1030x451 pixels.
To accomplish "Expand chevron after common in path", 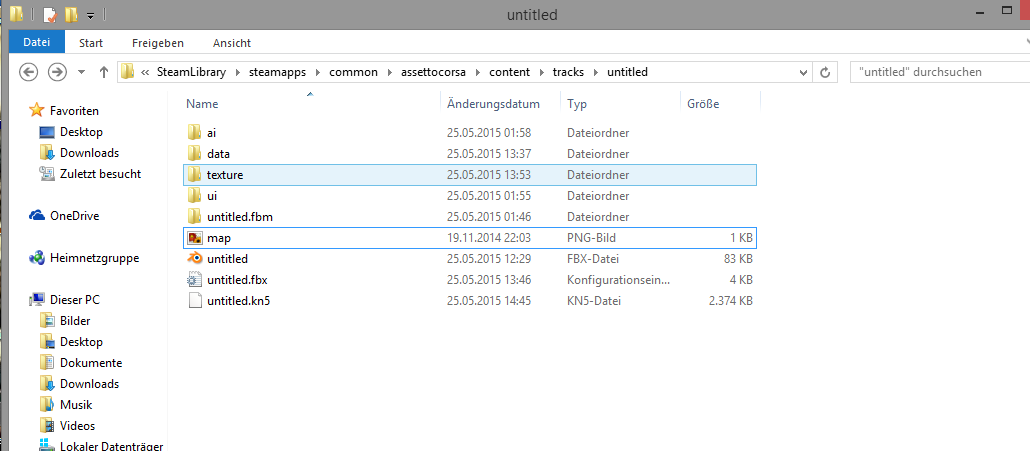I will (x=388, y=72).
